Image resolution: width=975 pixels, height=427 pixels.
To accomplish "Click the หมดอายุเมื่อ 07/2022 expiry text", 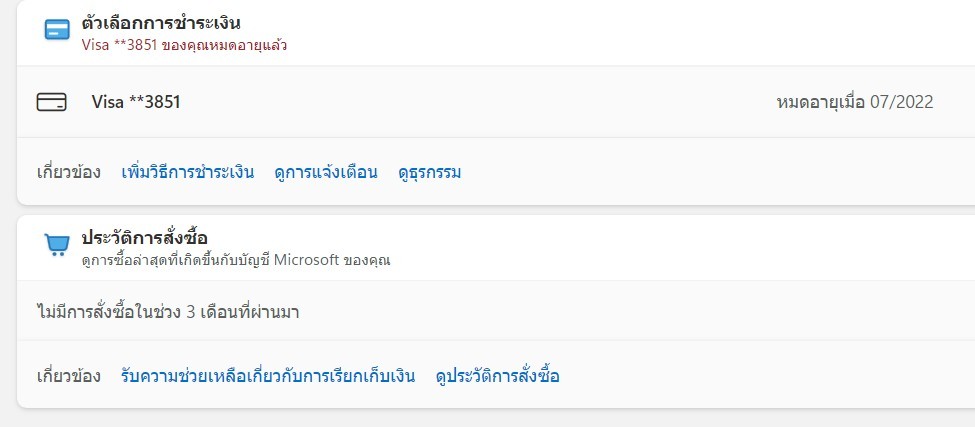I will (854, 102).
